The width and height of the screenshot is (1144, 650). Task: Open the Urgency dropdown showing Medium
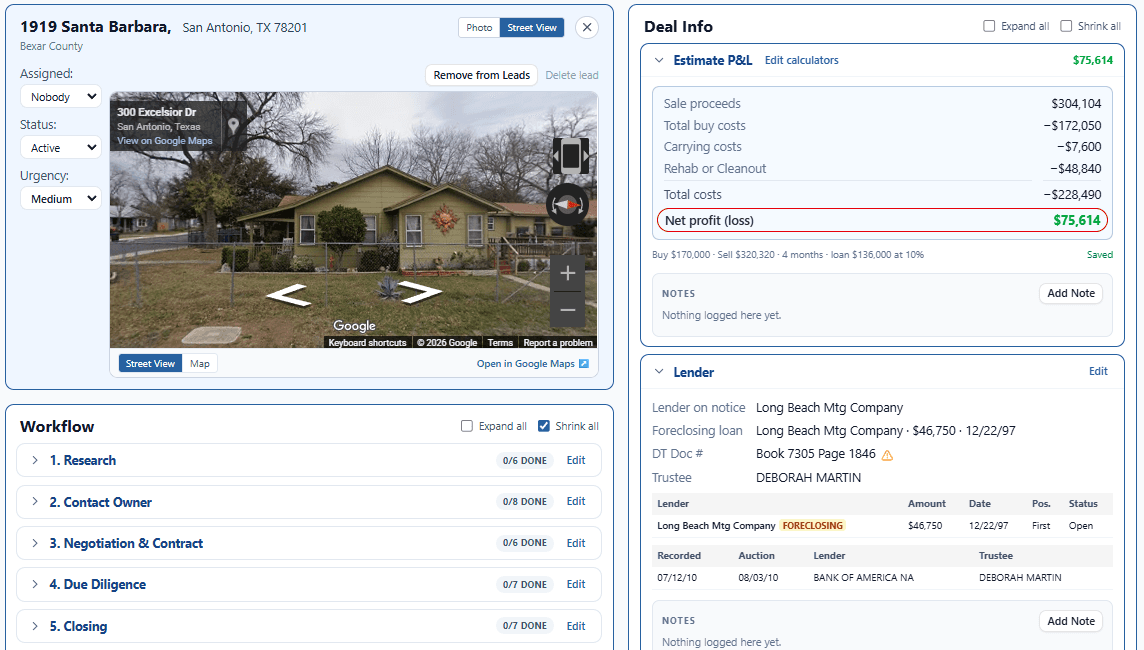(61, 198)
